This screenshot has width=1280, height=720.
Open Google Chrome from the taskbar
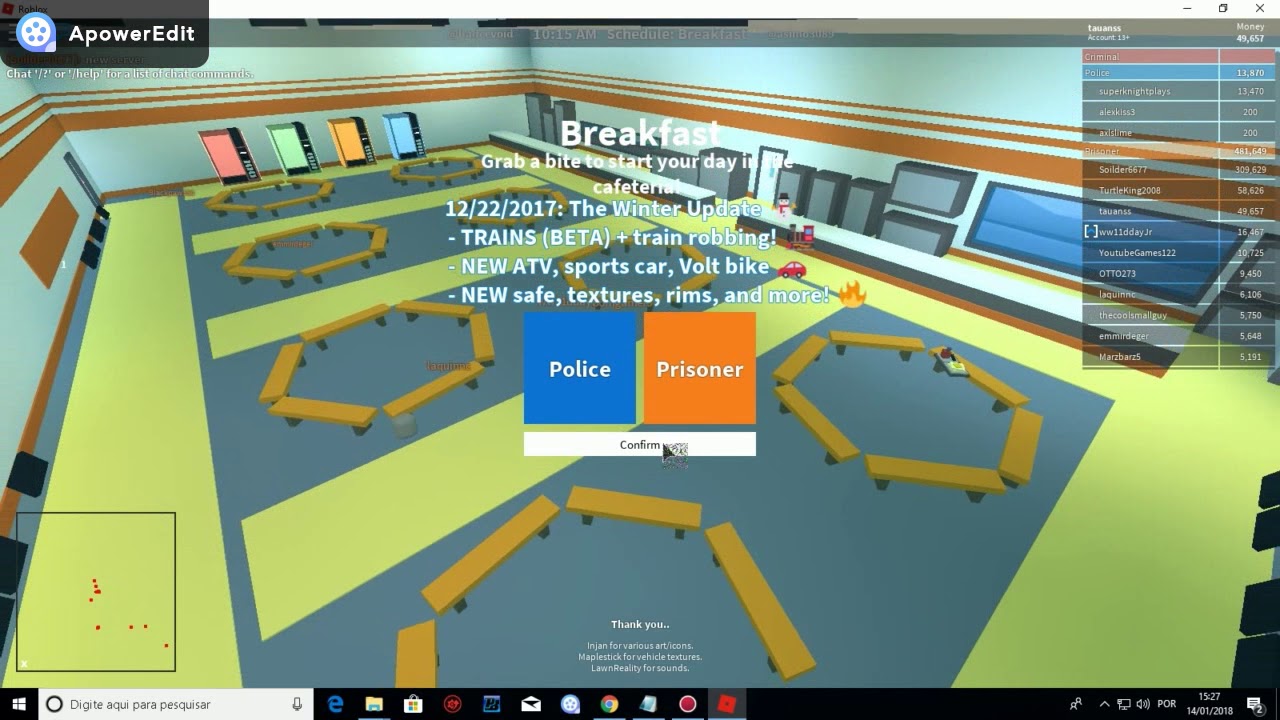[x=609, y=704]
